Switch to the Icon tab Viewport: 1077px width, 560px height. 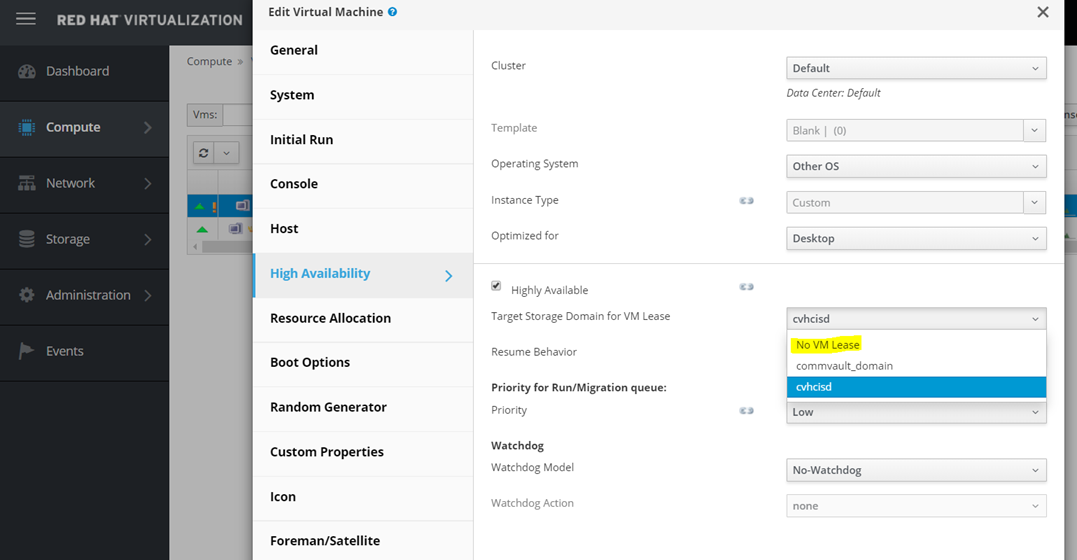click(x=363, y=497)
